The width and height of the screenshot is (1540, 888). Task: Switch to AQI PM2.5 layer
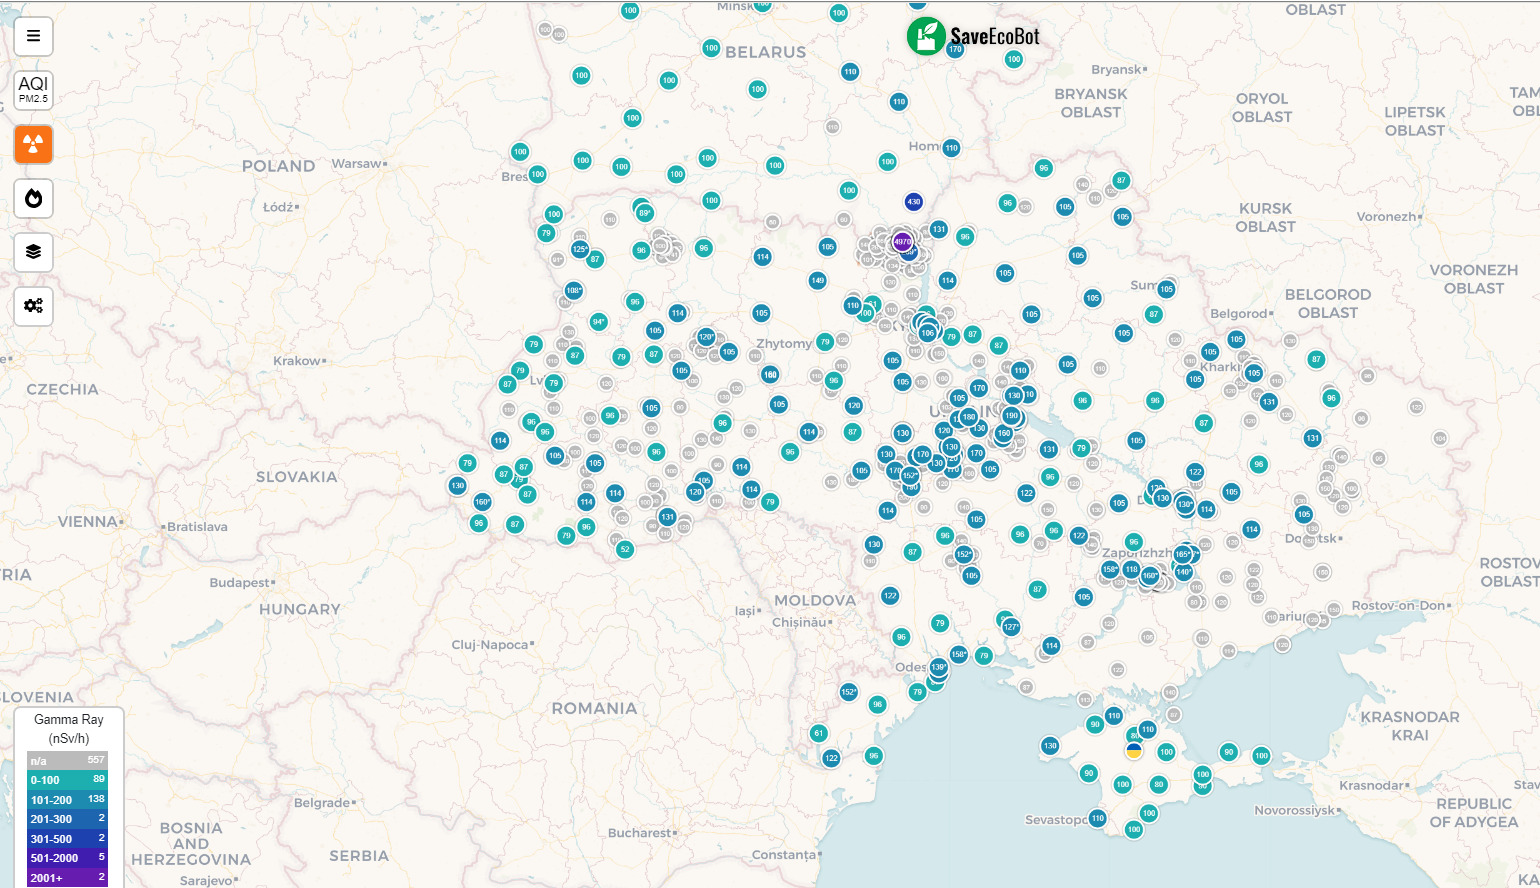(33, 90)
